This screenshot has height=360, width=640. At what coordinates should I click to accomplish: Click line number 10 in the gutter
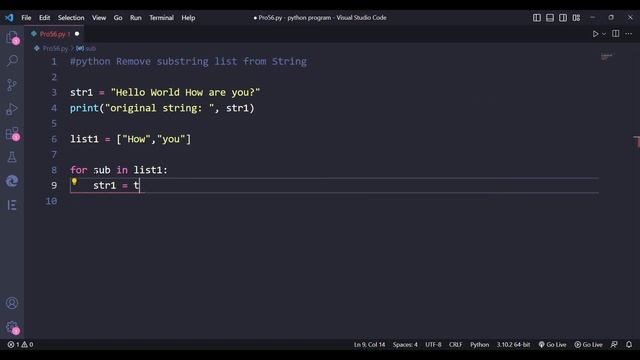click(x=51, y=201)
